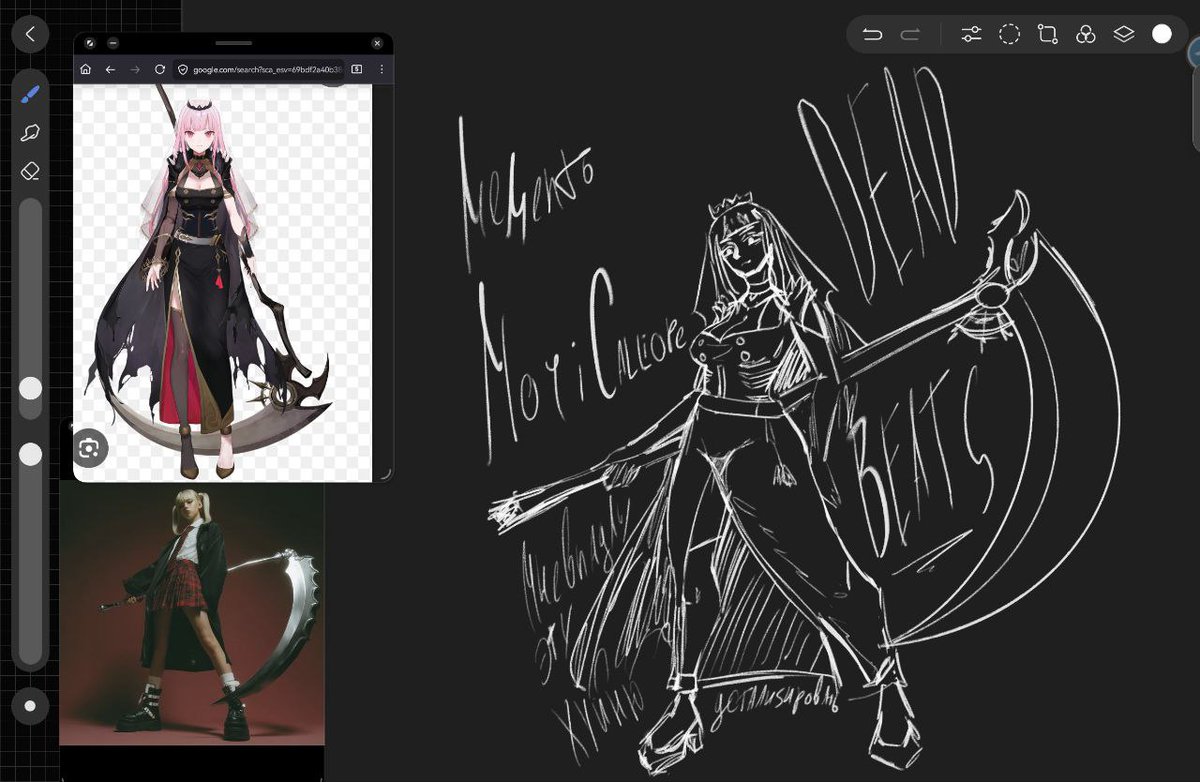This screenshot has height=782, width=1200.
Task: Open the adjustments panel with the sliders icon
Action: pos(970,33)
